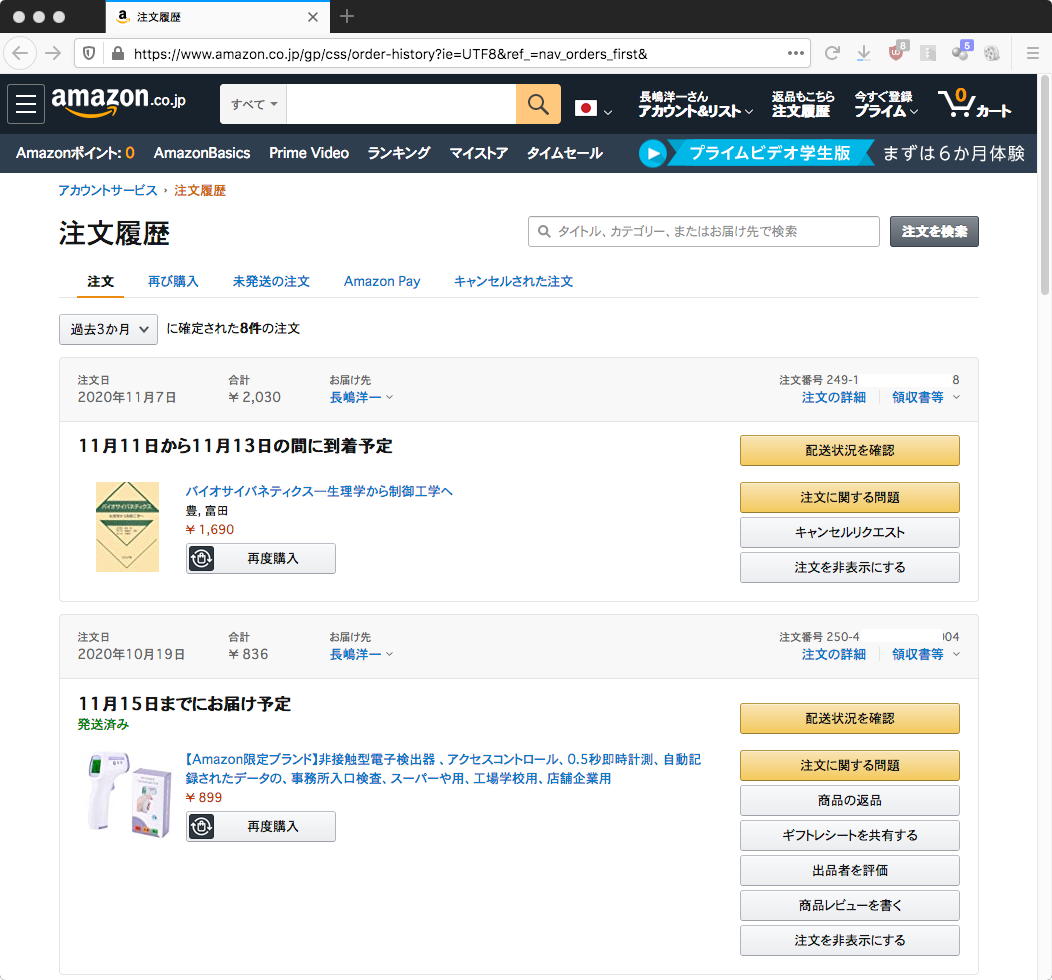
Task: Open ランキング in the nav bar
Action: 399,153
